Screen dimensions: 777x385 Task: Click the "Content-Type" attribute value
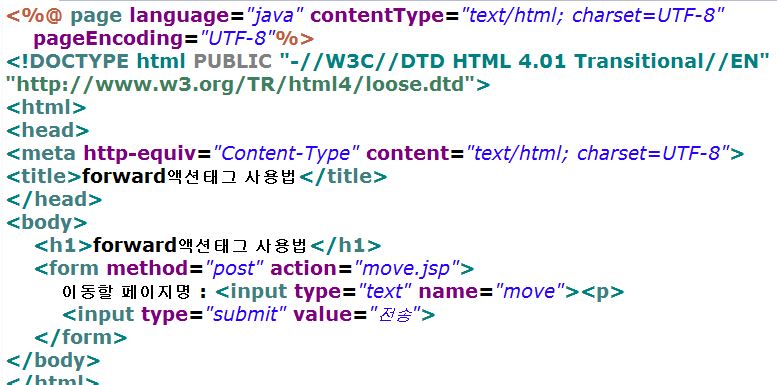285,153
